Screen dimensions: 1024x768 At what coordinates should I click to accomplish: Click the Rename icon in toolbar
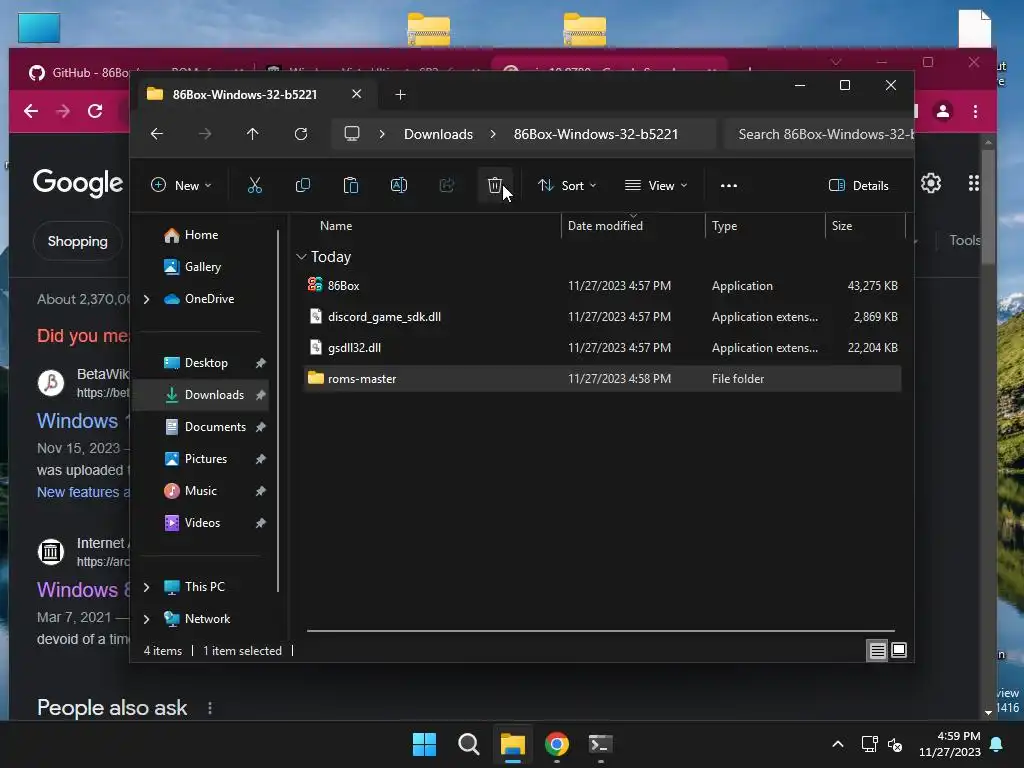[x=398, y=185]
